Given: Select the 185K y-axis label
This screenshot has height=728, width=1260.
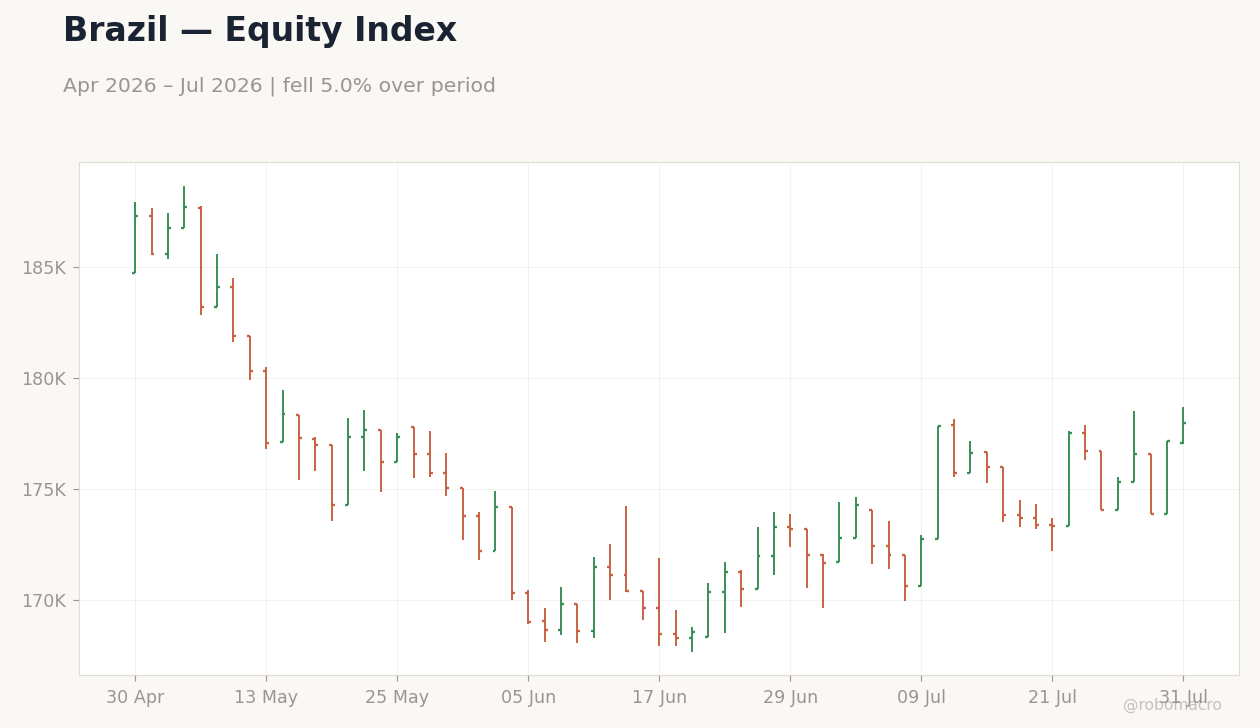Looking at the screenshot, I should tap(44, 268).
